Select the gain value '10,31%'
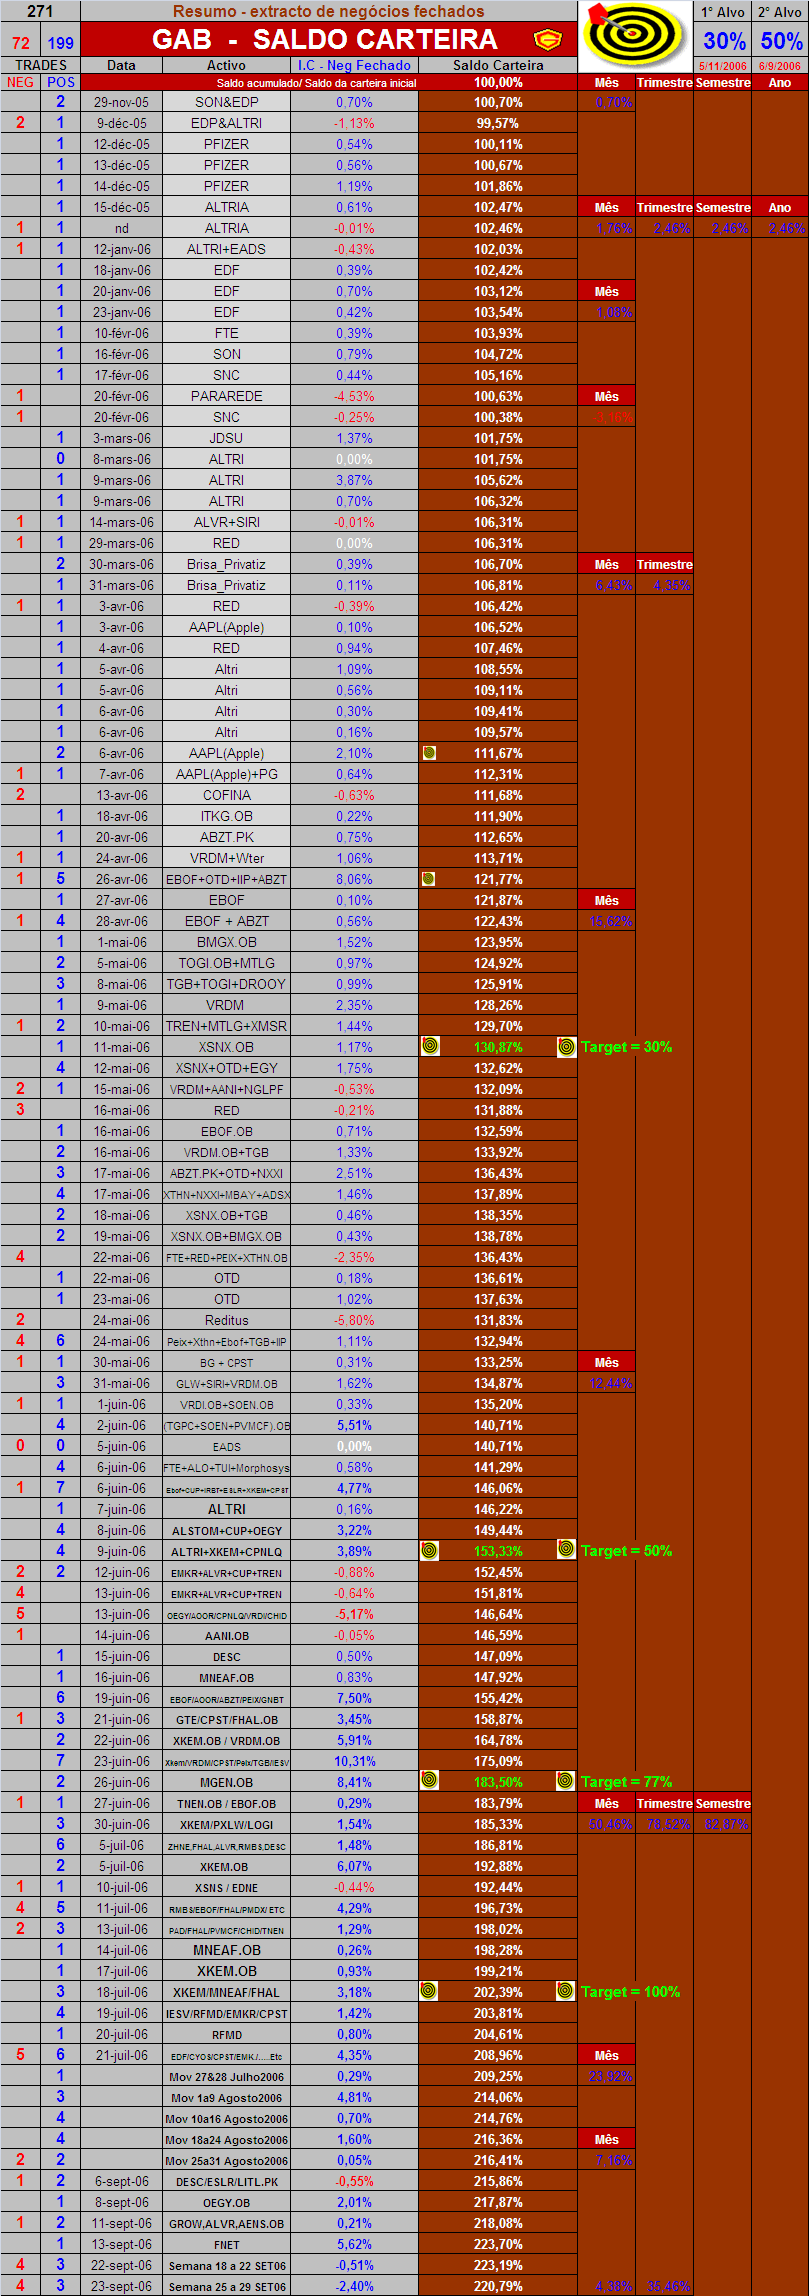The image size is (809, 2296). [354, 1761]
